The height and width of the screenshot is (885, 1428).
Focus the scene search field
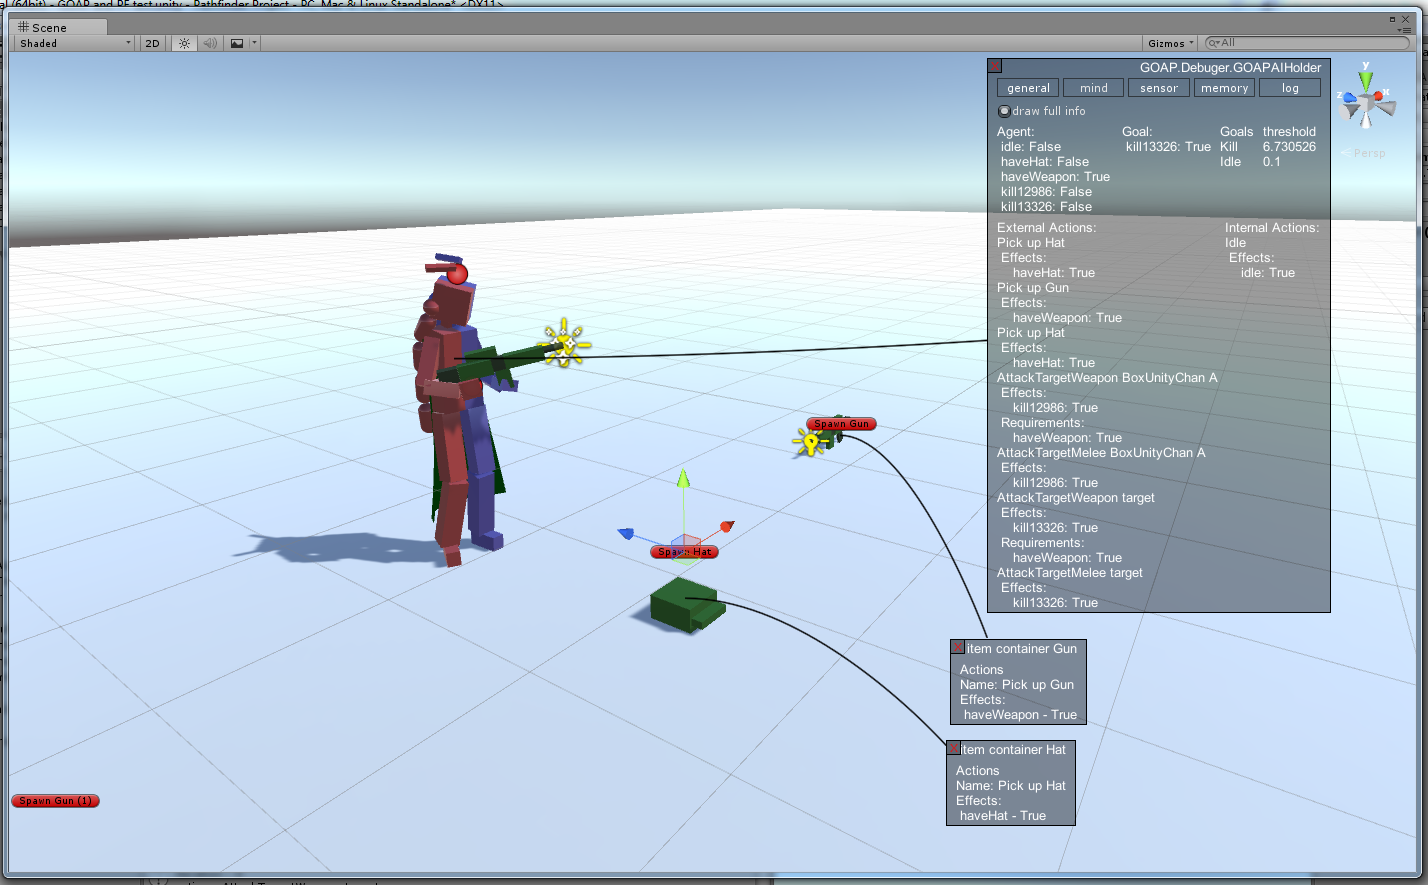tap(1307, 43)
